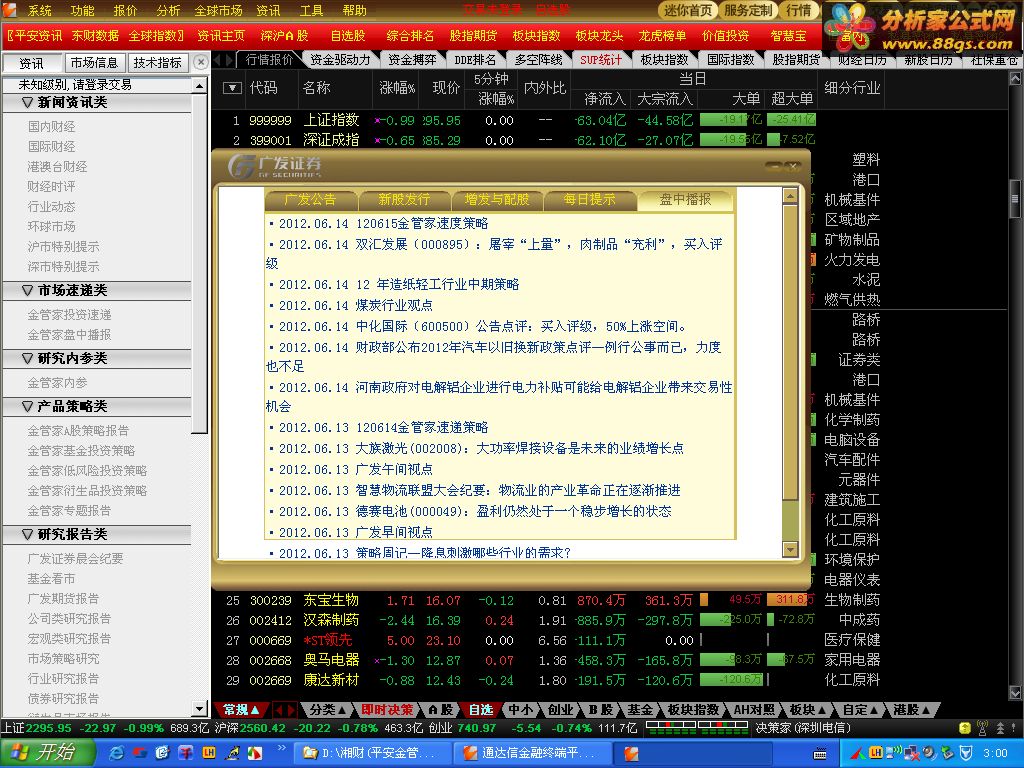Open the 分类▲ bottom menu
1024x768 pixels.
(x=327, y=709)
